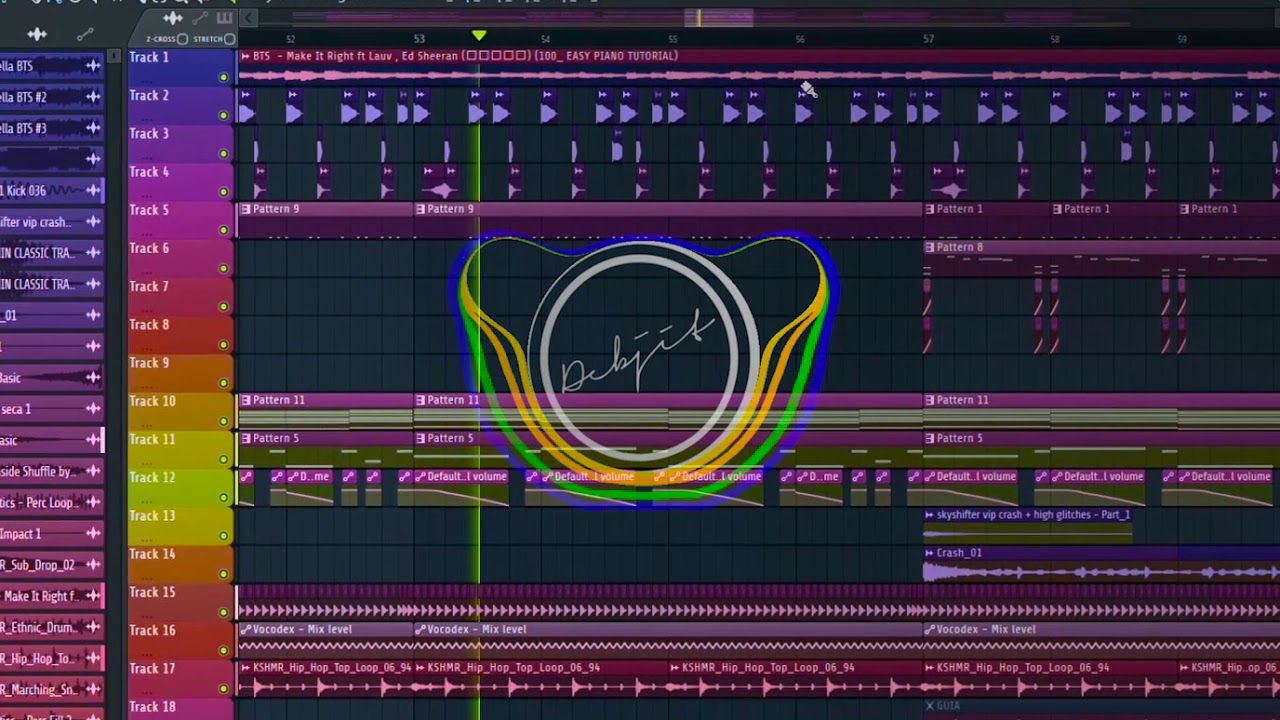This screenshot has width=1280, height=720.
Task: Open menu of BTS Make It Right audio clip
Action: coord(246,56)
